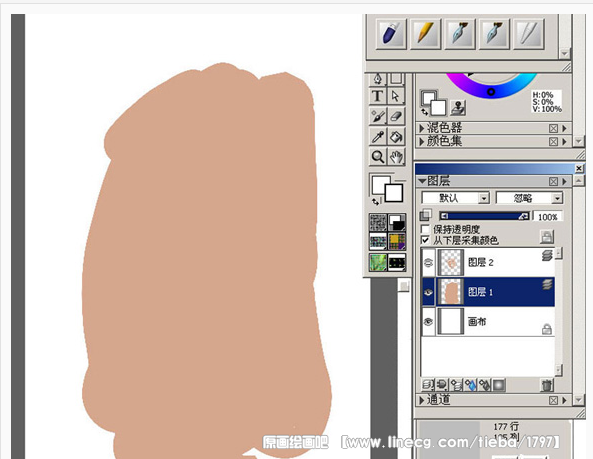
Task: Swap colors in the color panel
Action: click(424, 112)
